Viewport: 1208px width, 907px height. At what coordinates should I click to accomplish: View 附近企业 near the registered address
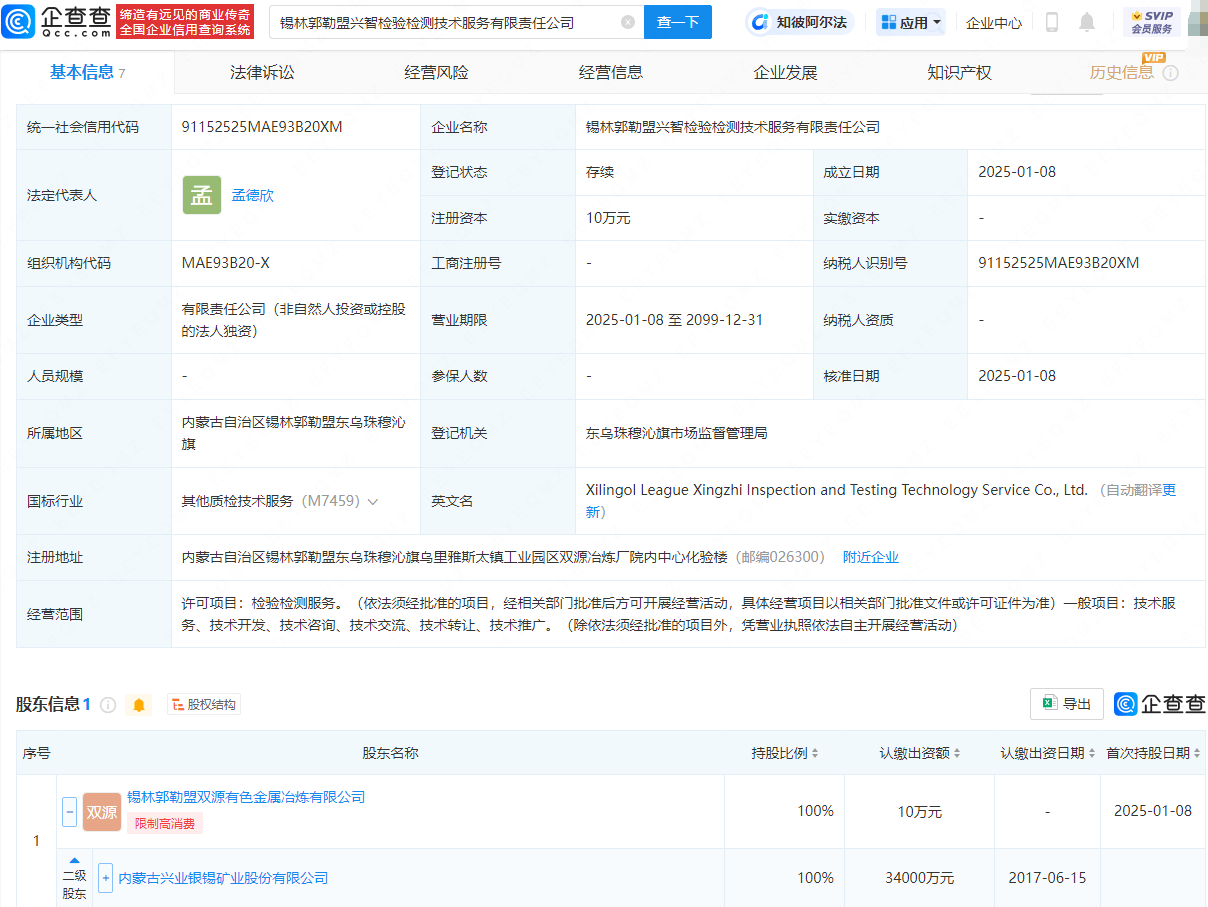point(871,557)
